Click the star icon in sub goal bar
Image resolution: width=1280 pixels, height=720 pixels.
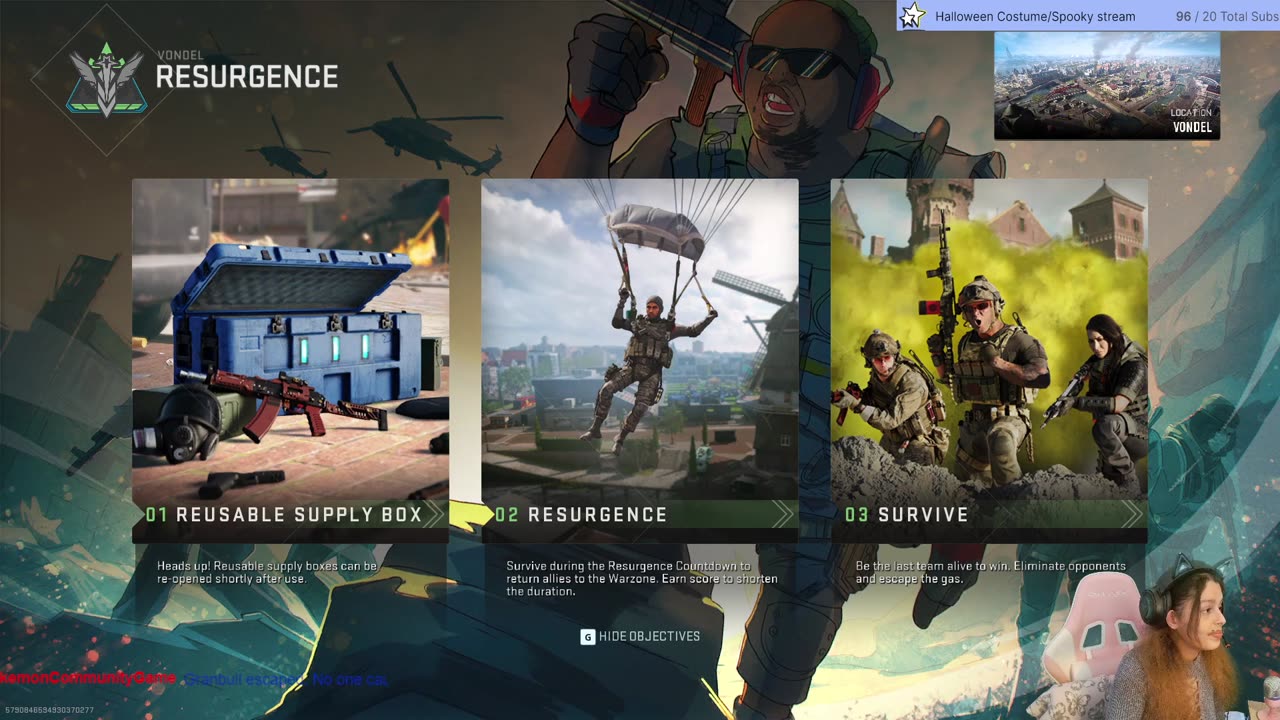(x=912, y=16)
